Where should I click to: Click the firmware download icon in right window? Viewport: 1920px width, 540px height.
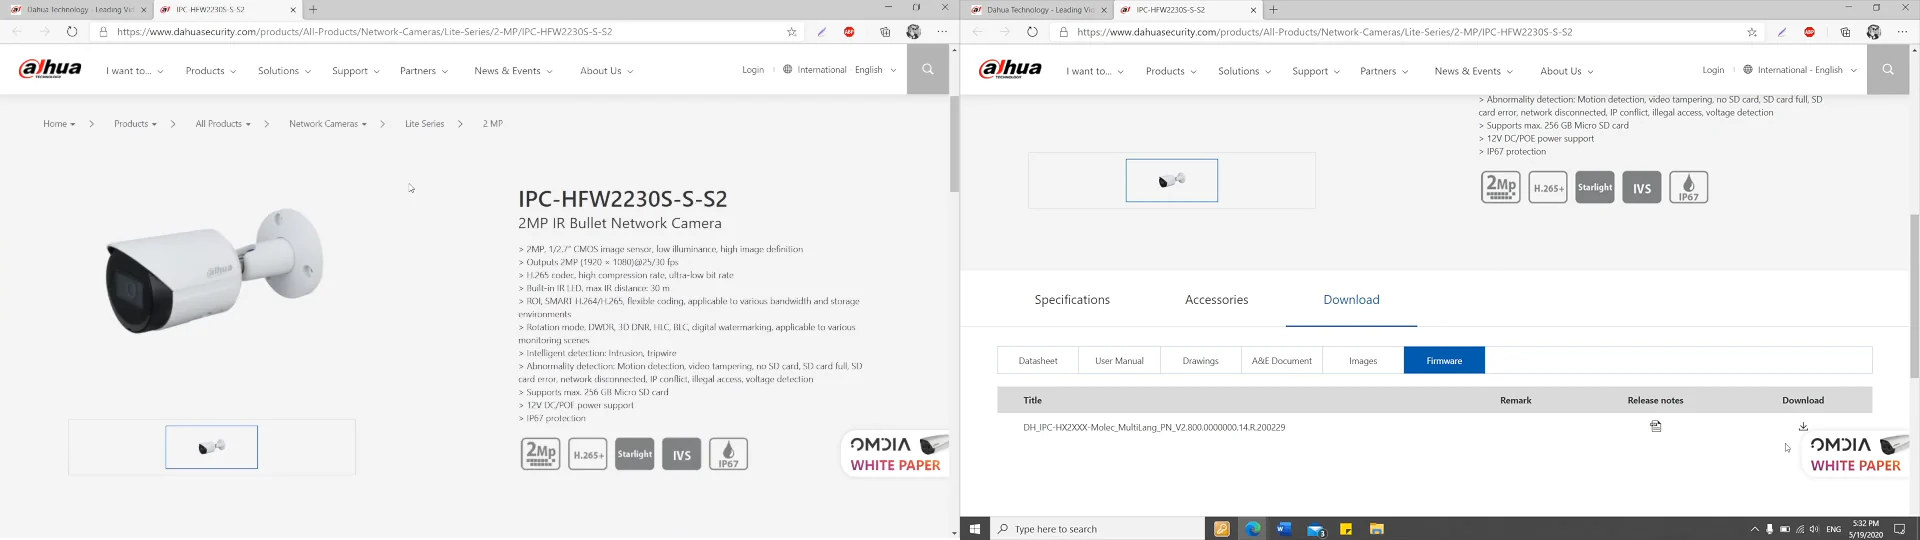pyautogui.click(x=1803, y=426)
